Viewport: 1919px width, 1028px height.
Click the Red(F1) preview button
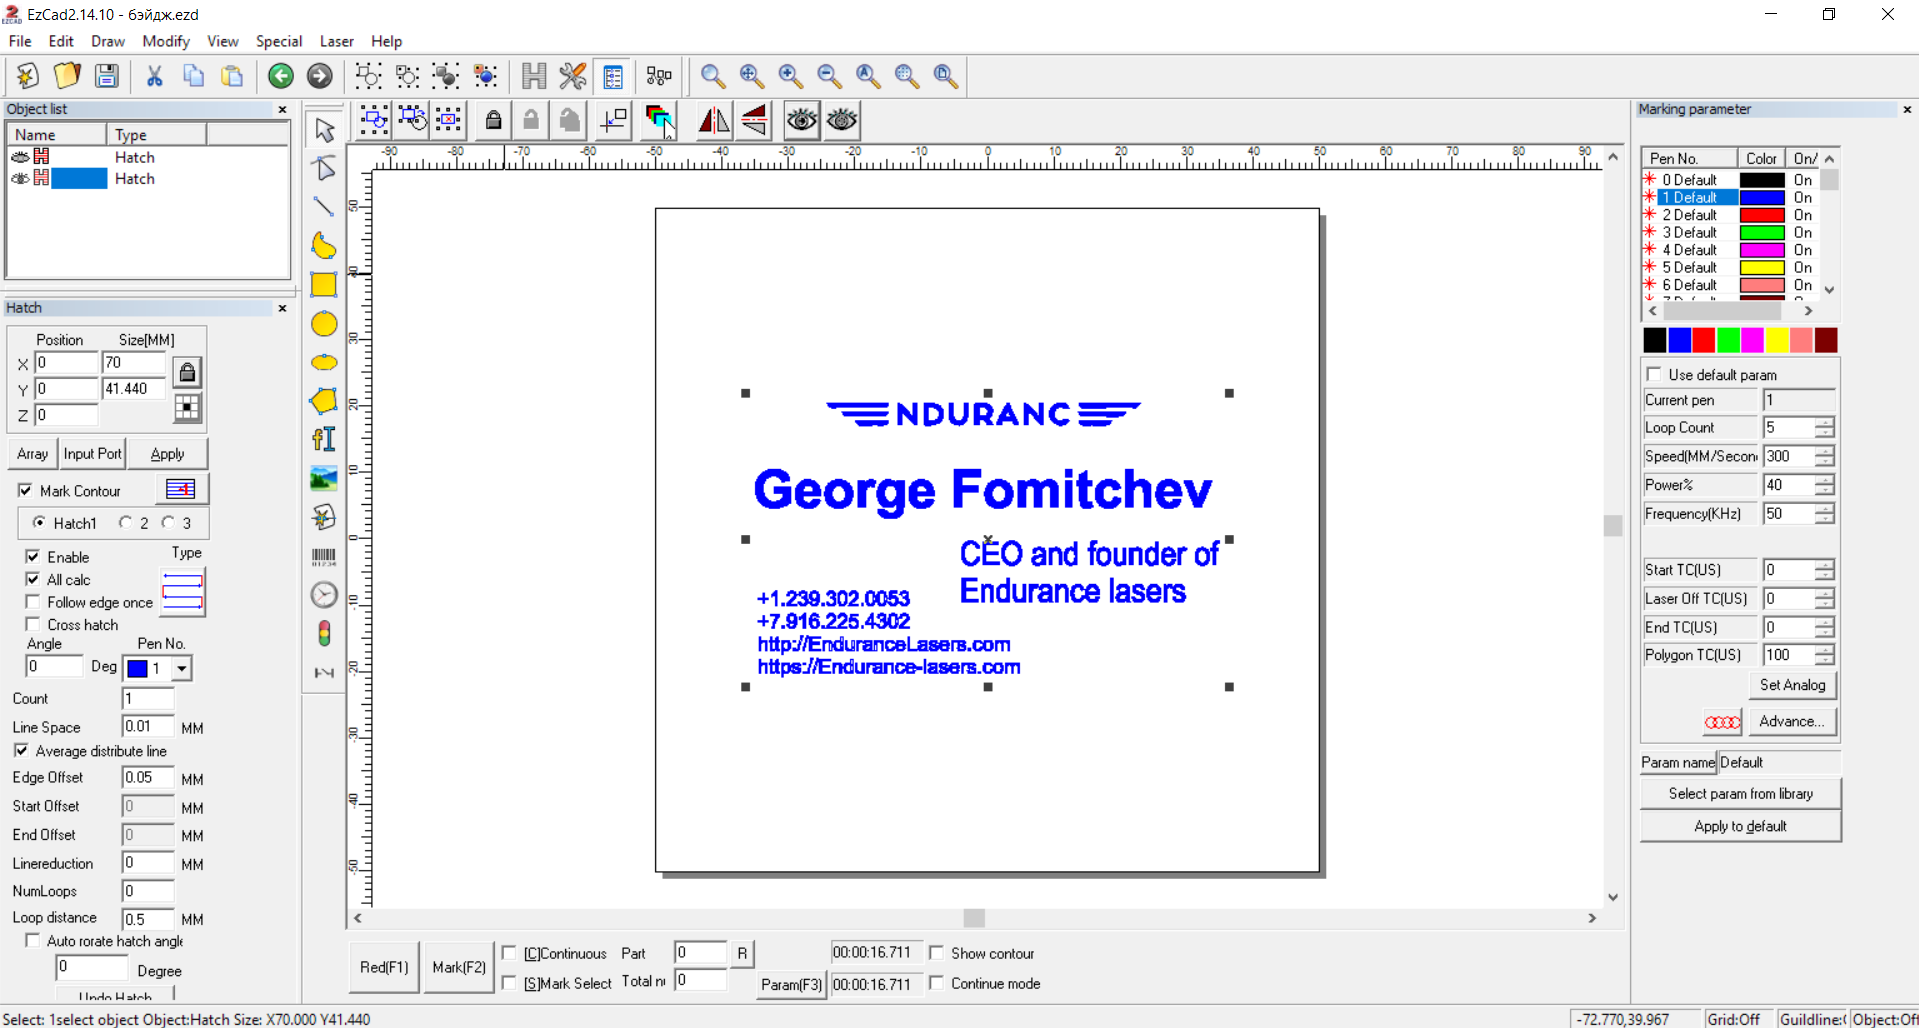point(384,967)
